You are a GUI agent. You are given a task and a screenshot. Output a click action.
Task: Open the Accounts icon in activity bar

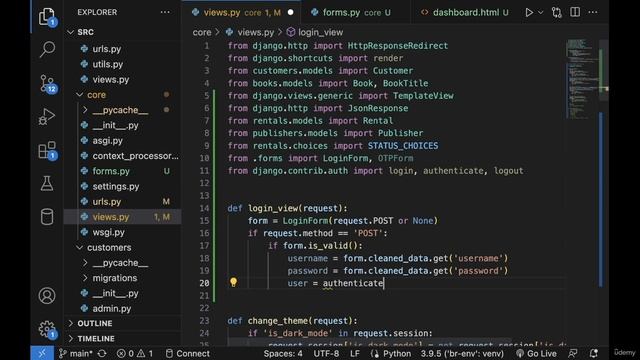[47, 296]
